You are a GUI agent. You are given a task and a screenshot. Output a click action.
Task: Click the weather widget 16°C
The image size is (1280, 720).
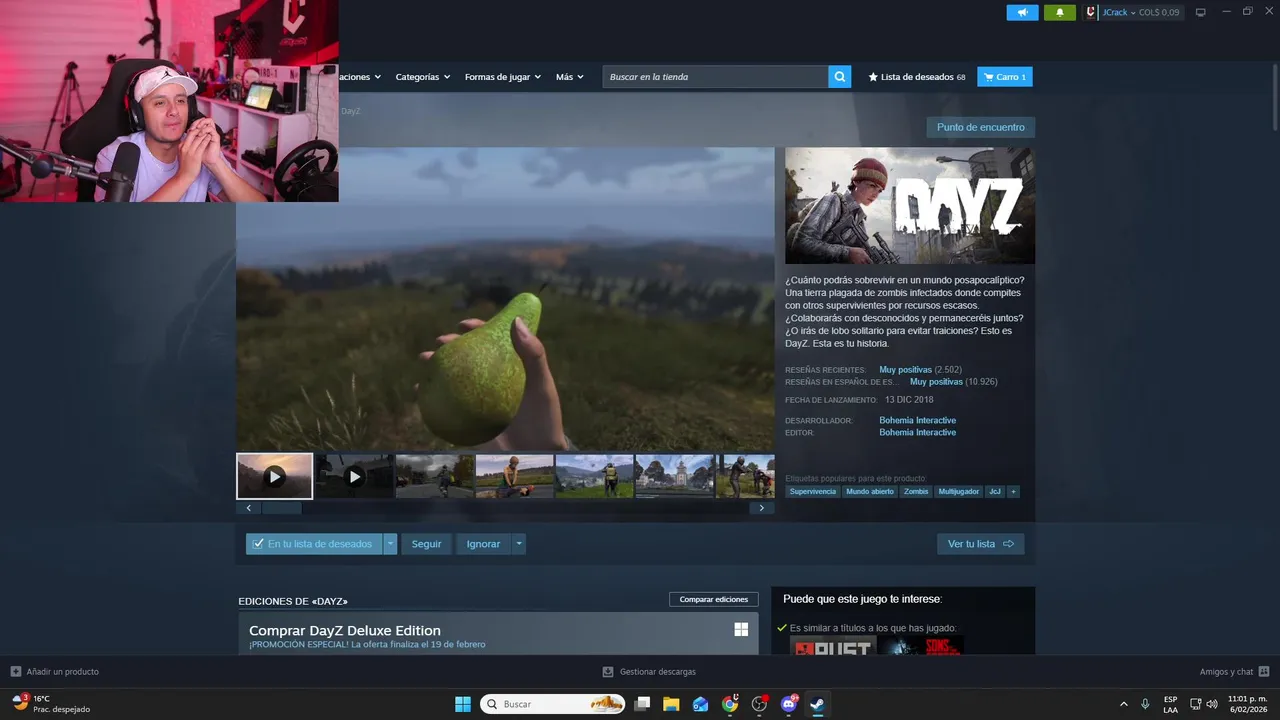click(50, 704)
